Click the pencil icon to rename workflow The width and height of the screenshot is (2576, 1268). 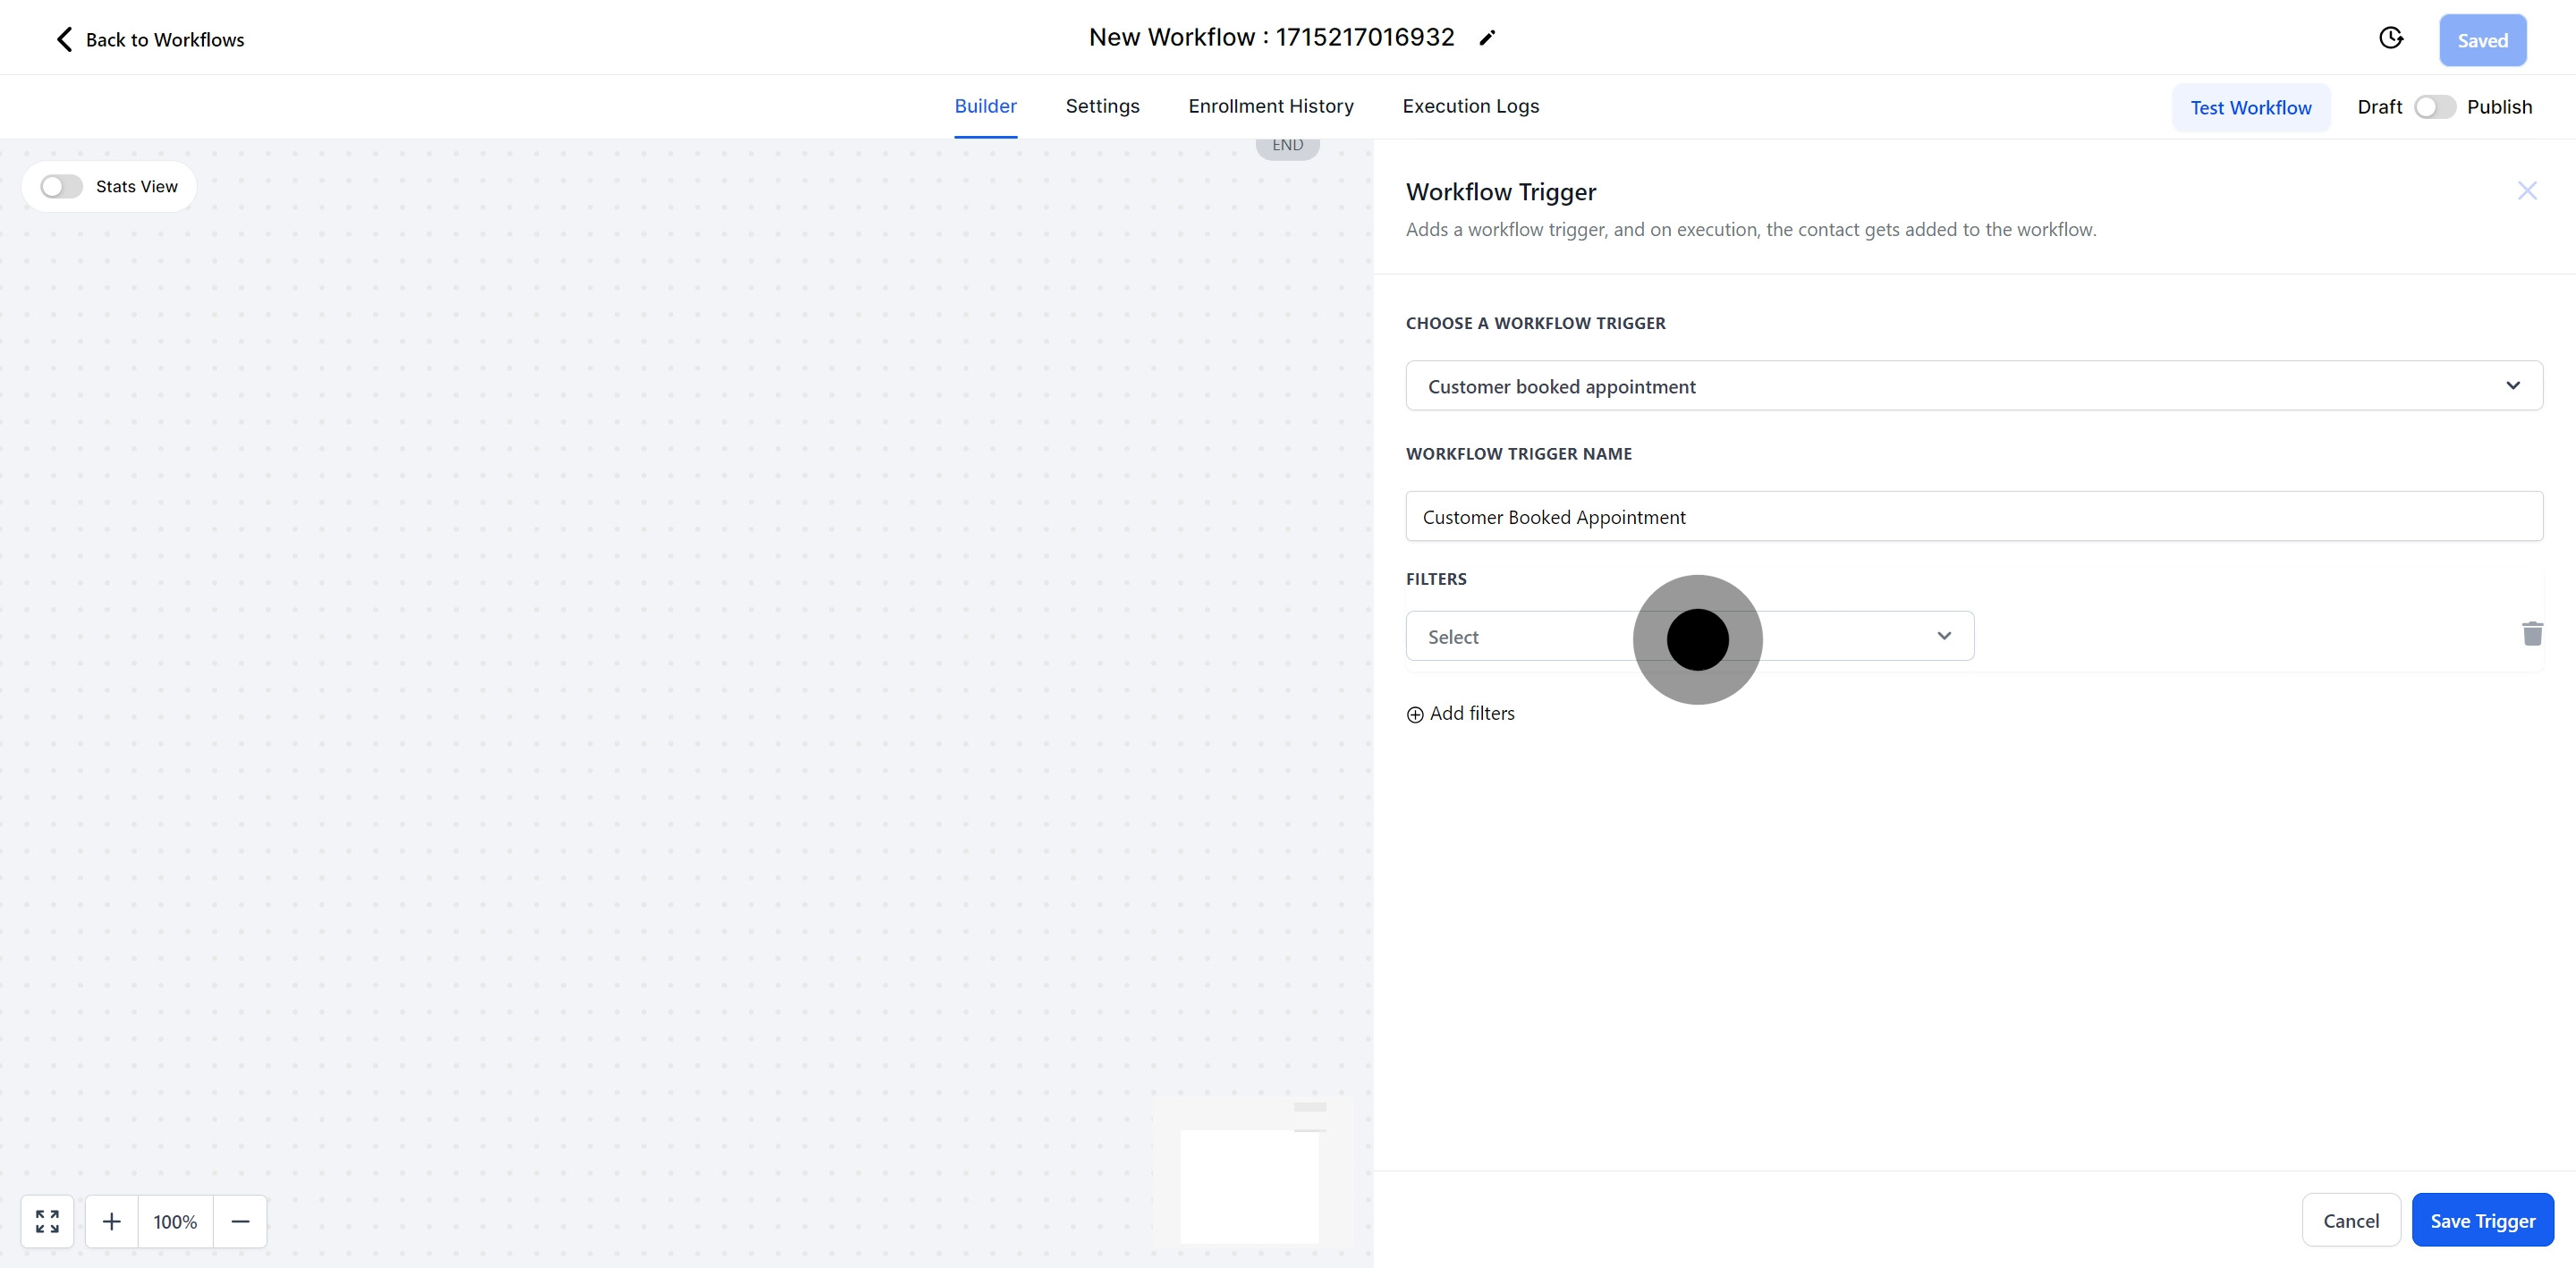pyautogui.click(x=1487, y=38)
